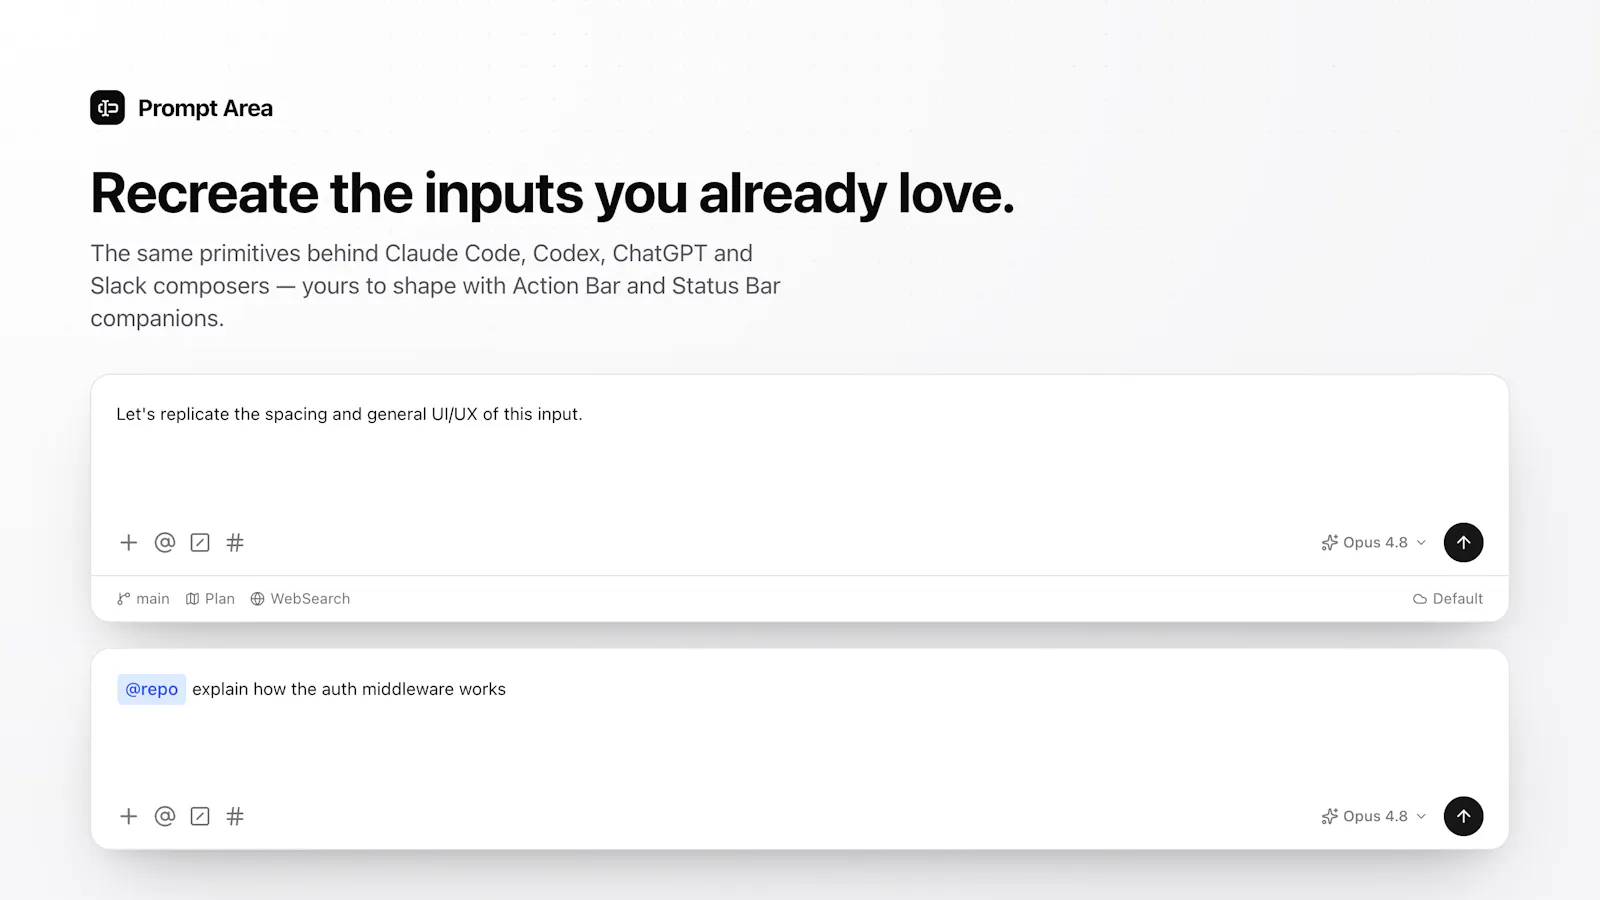The image size is (1600, 900).
Task: Send the first composer message with arrow button
Action: coord(1463,543)
